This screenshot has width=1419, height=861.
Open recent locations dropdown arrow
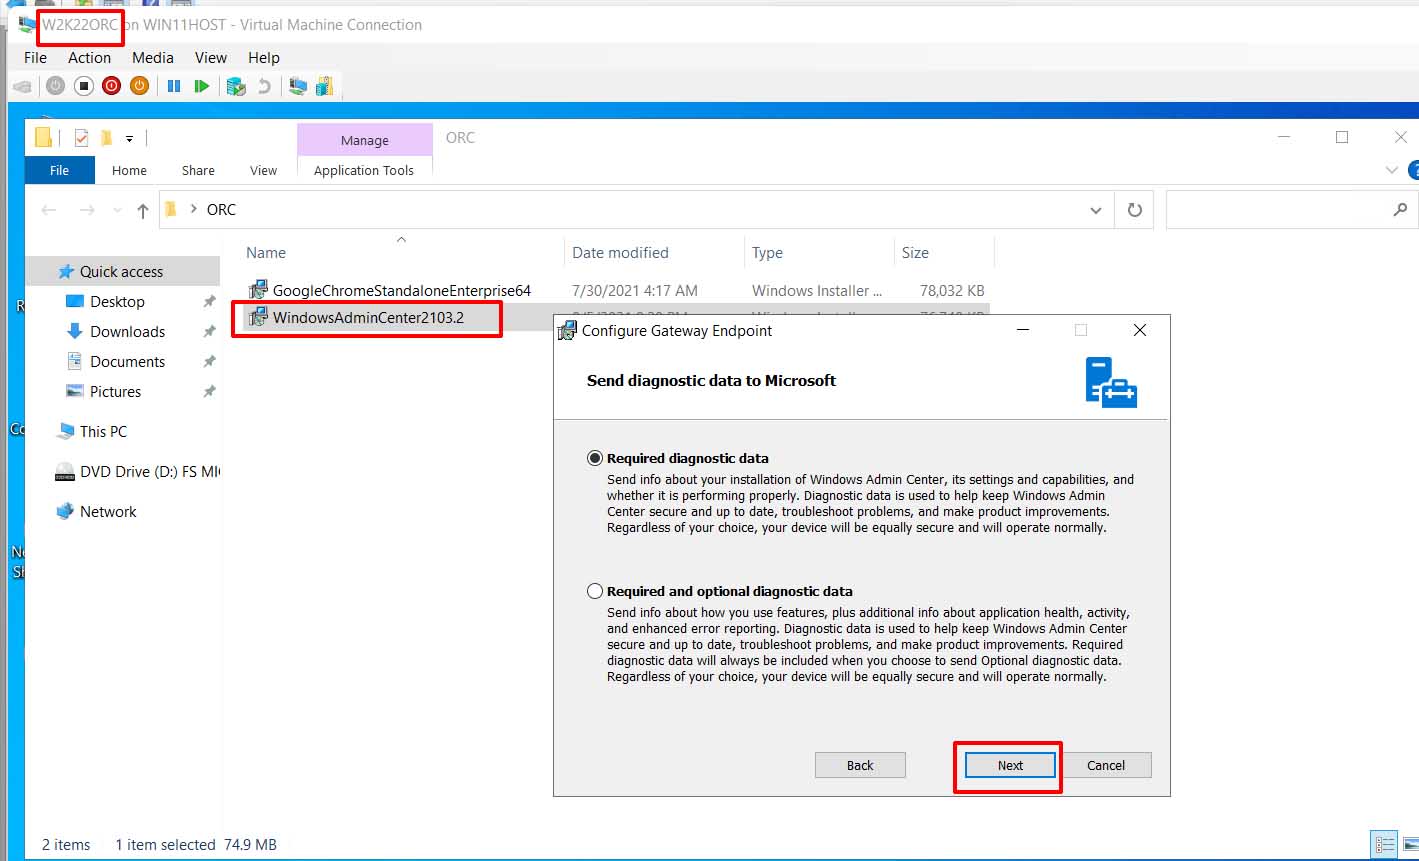click(x=118, y=210)
